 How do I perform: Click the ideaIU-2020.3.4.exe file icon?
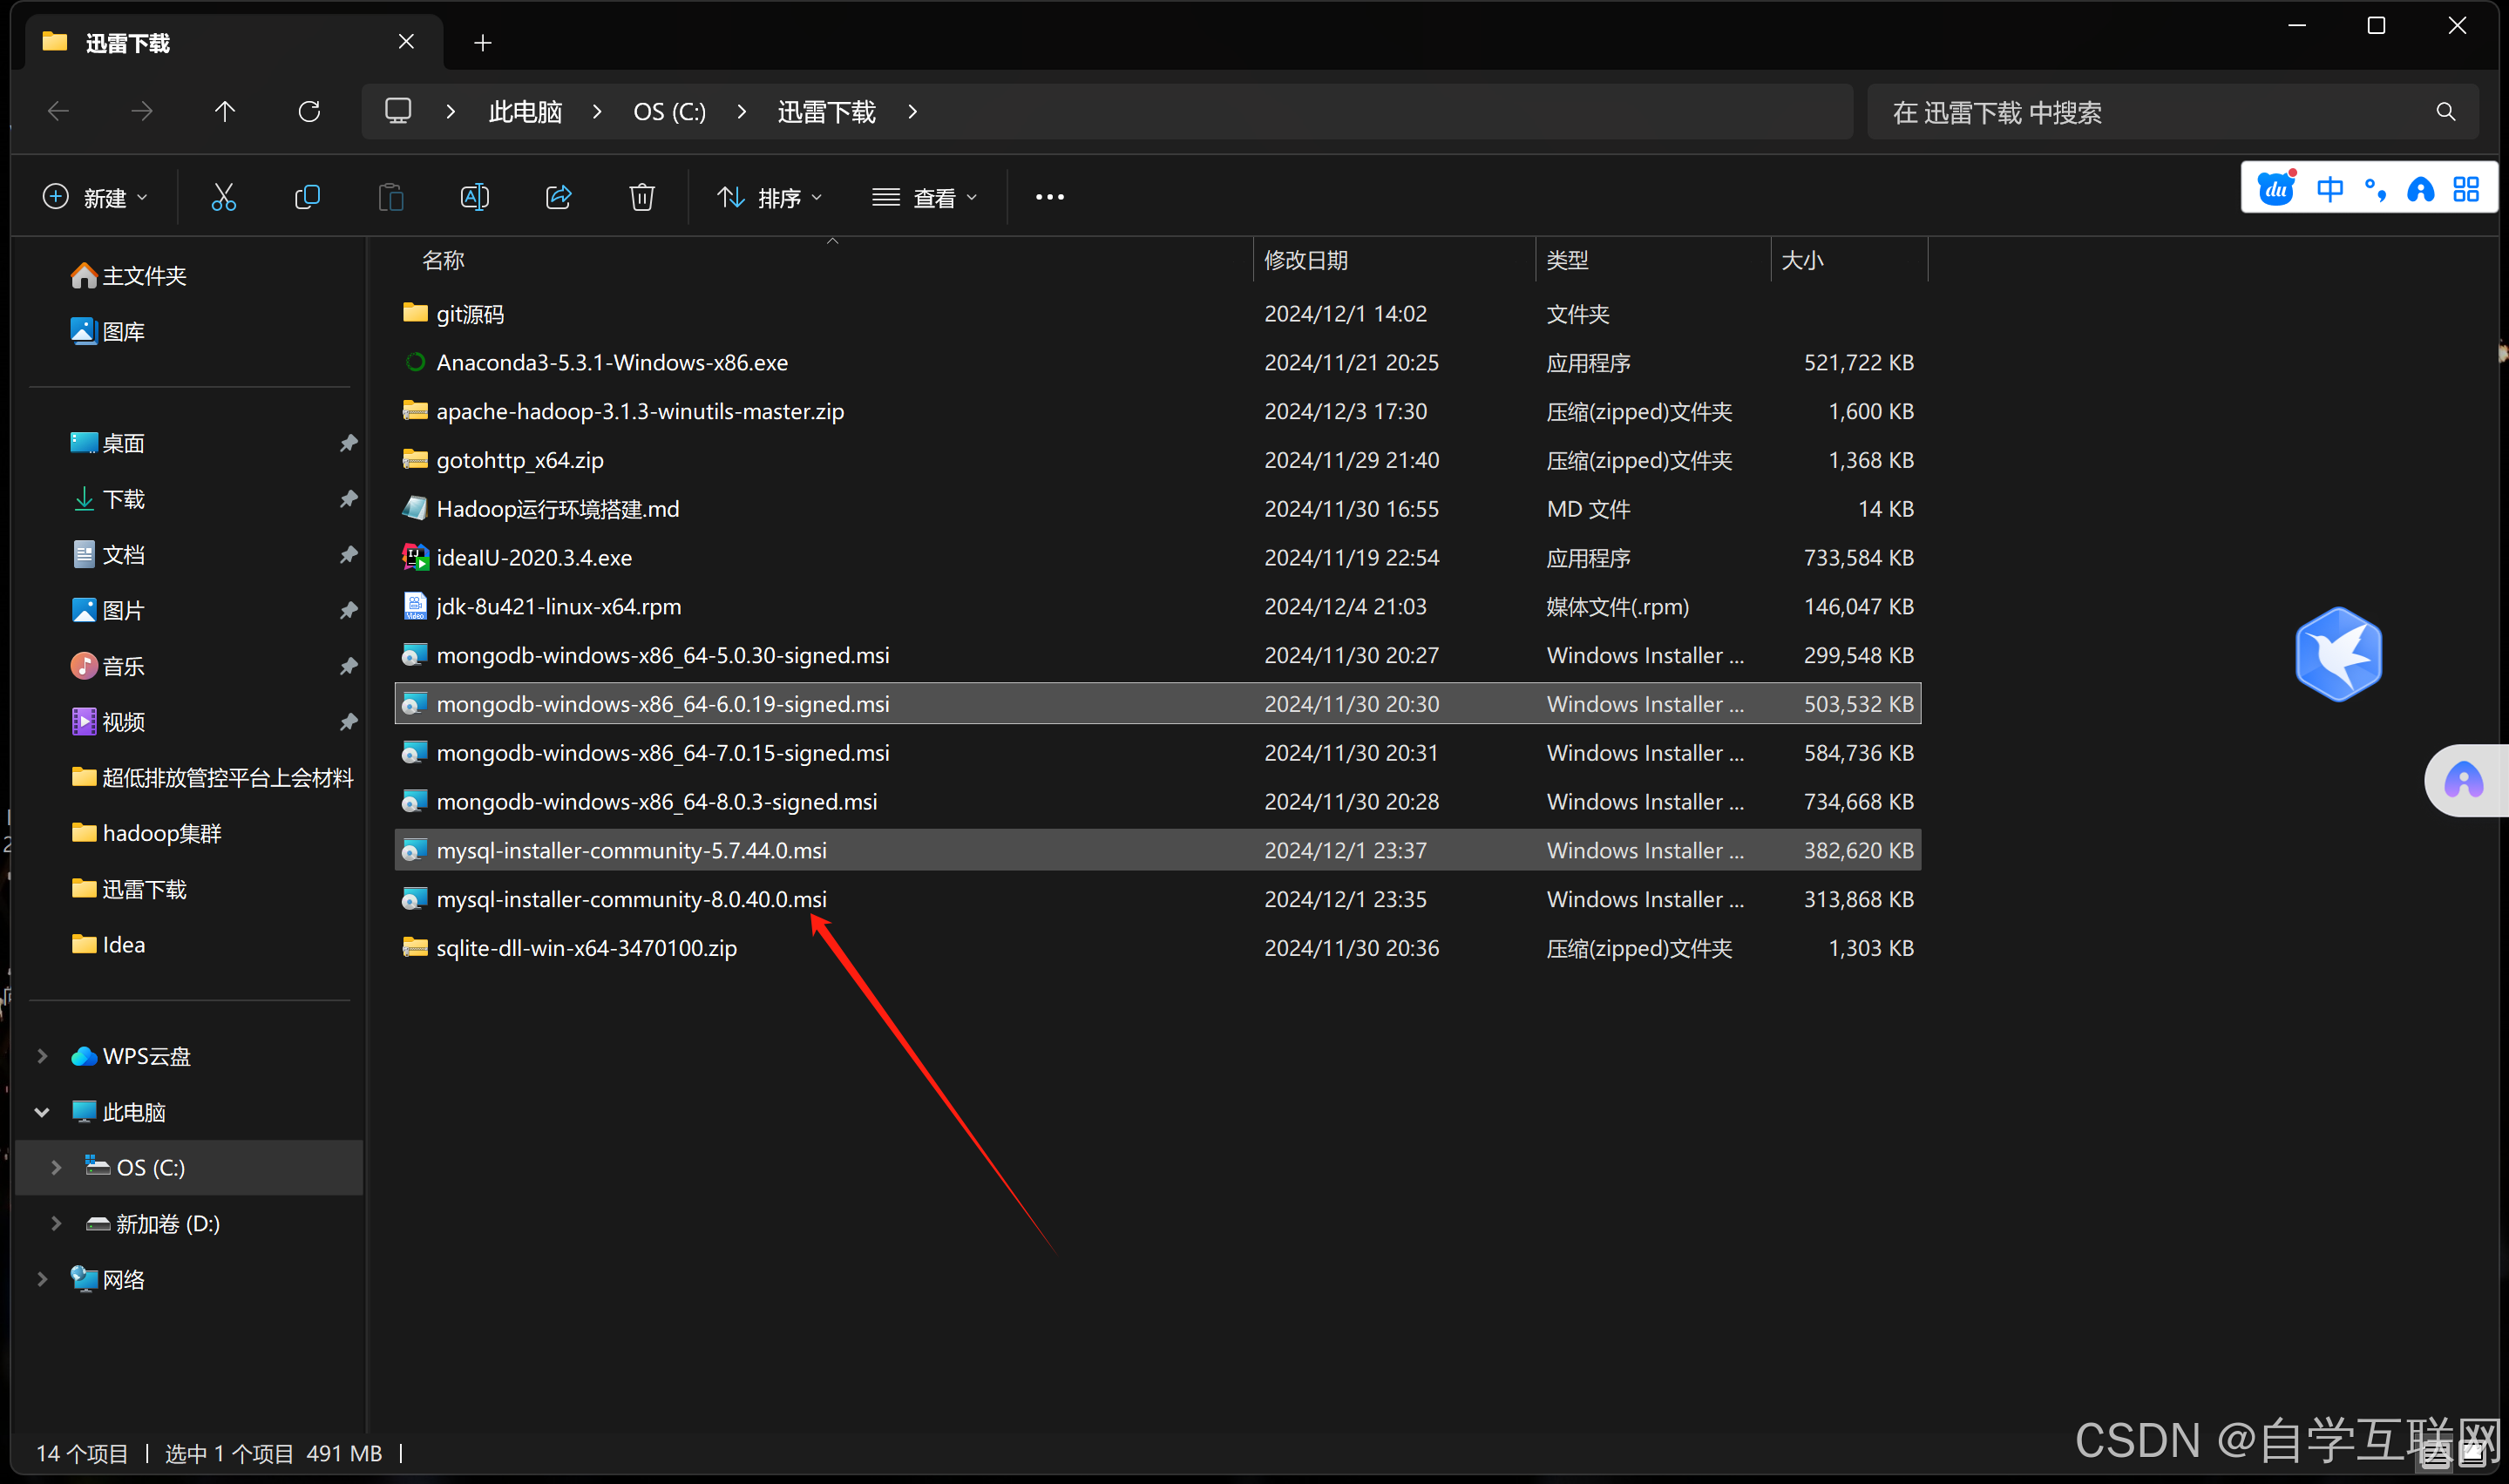(415, 557)
